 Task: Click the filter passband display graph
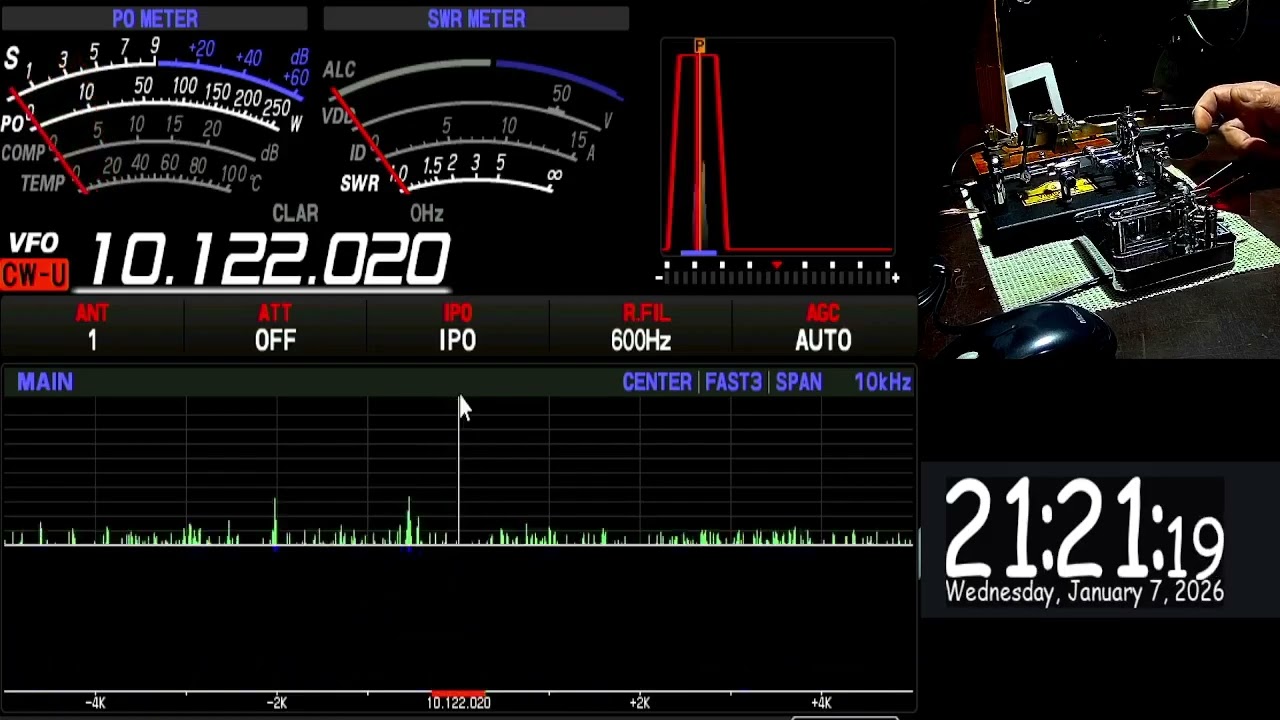pyautogui.click(x=778, y=146)
